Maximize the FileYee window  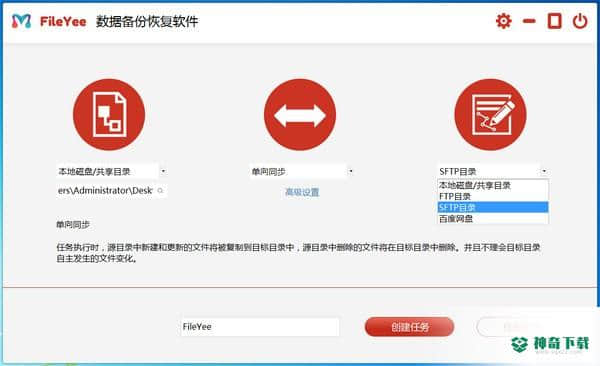(554, 21)
